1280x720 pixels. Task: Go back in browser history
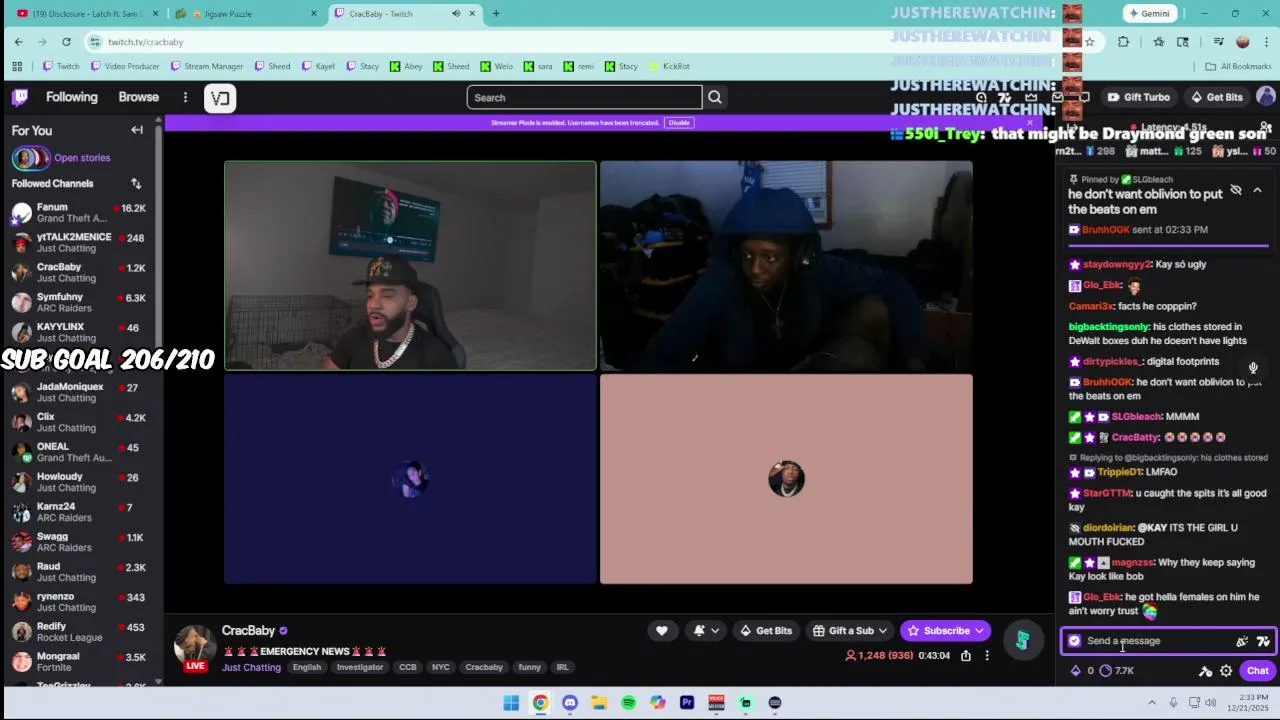(x=18, y=42)
